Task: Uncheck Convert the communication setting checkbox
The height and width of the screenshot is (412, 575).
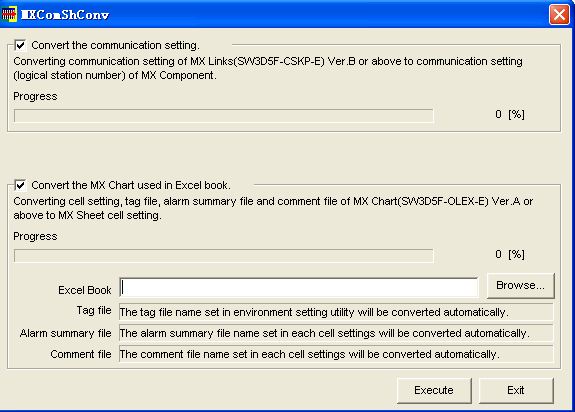Action: pos(20,45)
